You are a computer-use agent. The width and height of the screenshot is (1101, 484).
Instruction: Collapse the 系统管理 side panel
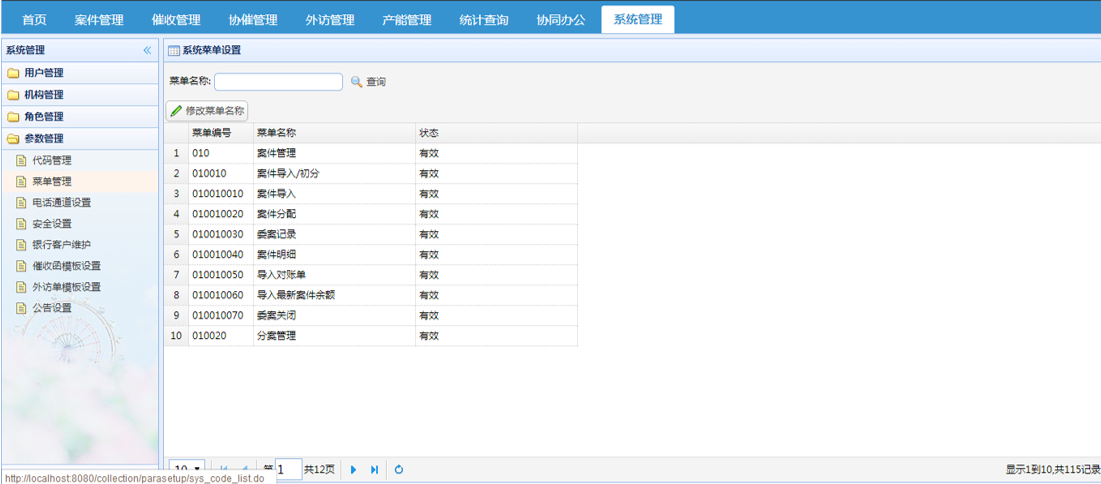pos(147,50)
